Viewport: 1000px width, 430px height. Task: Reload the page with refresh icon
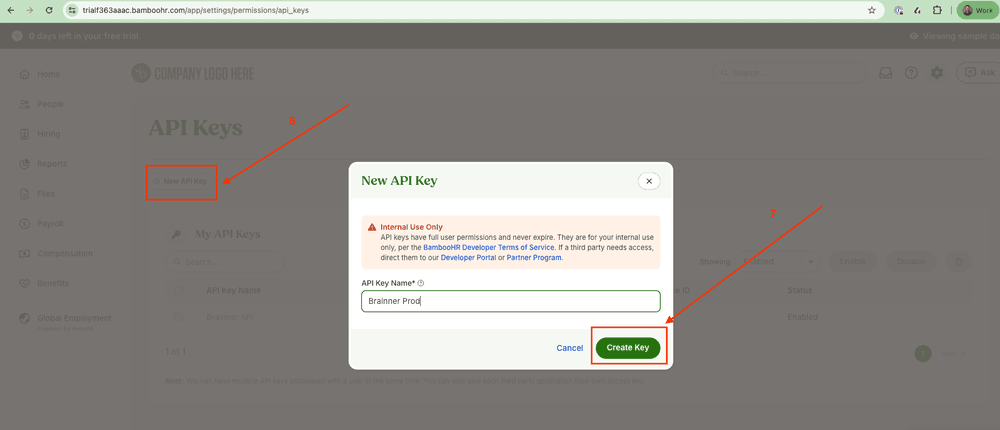(x=49, y=10)
